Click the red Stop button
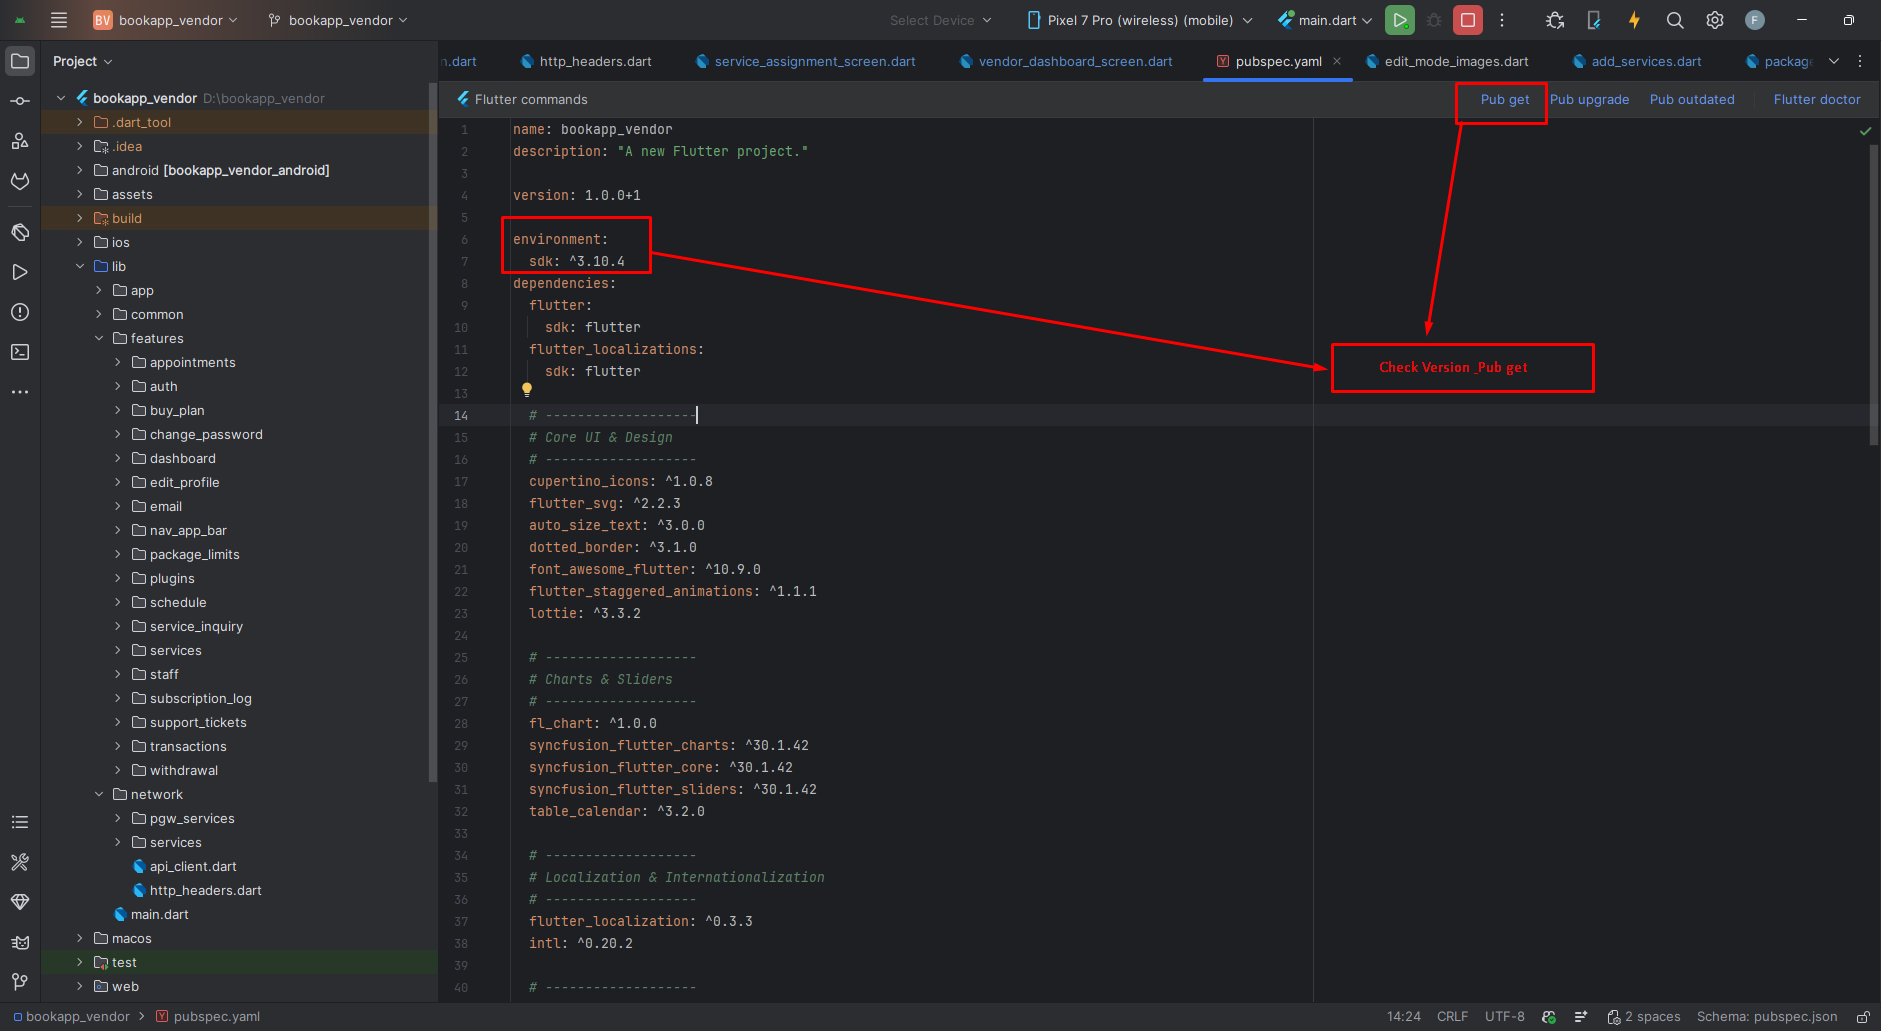This screenshot has width=1881, height=1031. [1467, 20]
